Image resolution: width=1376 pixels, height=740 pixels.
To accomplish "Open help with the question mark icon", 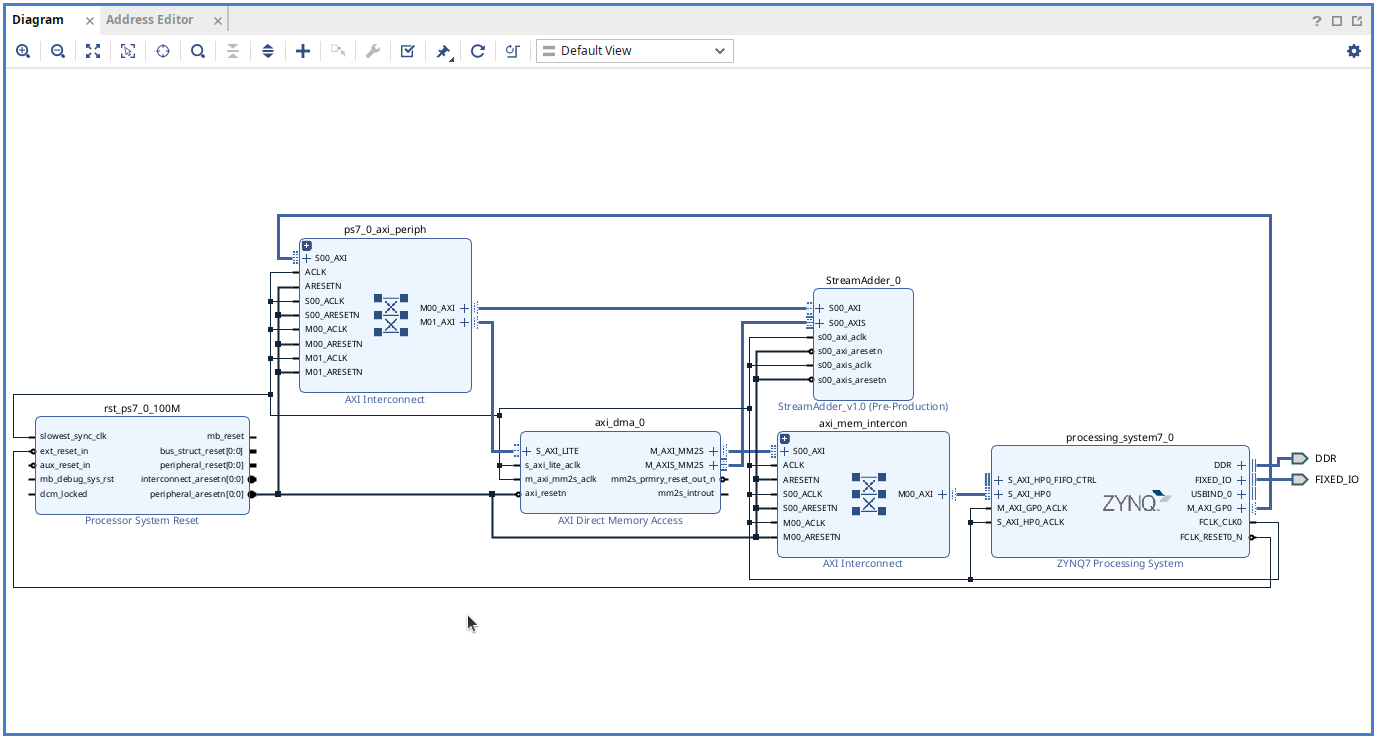I will tap(1317, 20).
